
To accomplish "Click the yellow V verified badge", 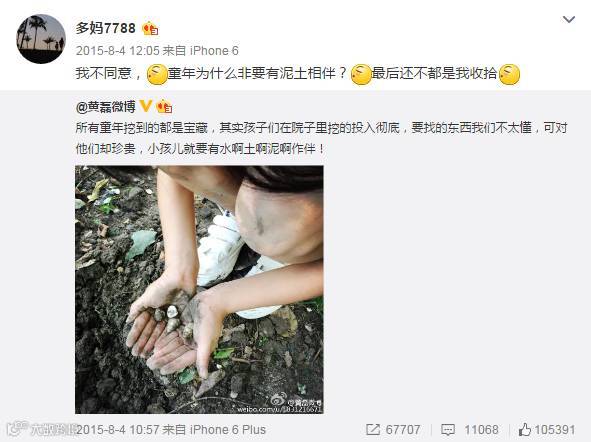I will [145, 106].
